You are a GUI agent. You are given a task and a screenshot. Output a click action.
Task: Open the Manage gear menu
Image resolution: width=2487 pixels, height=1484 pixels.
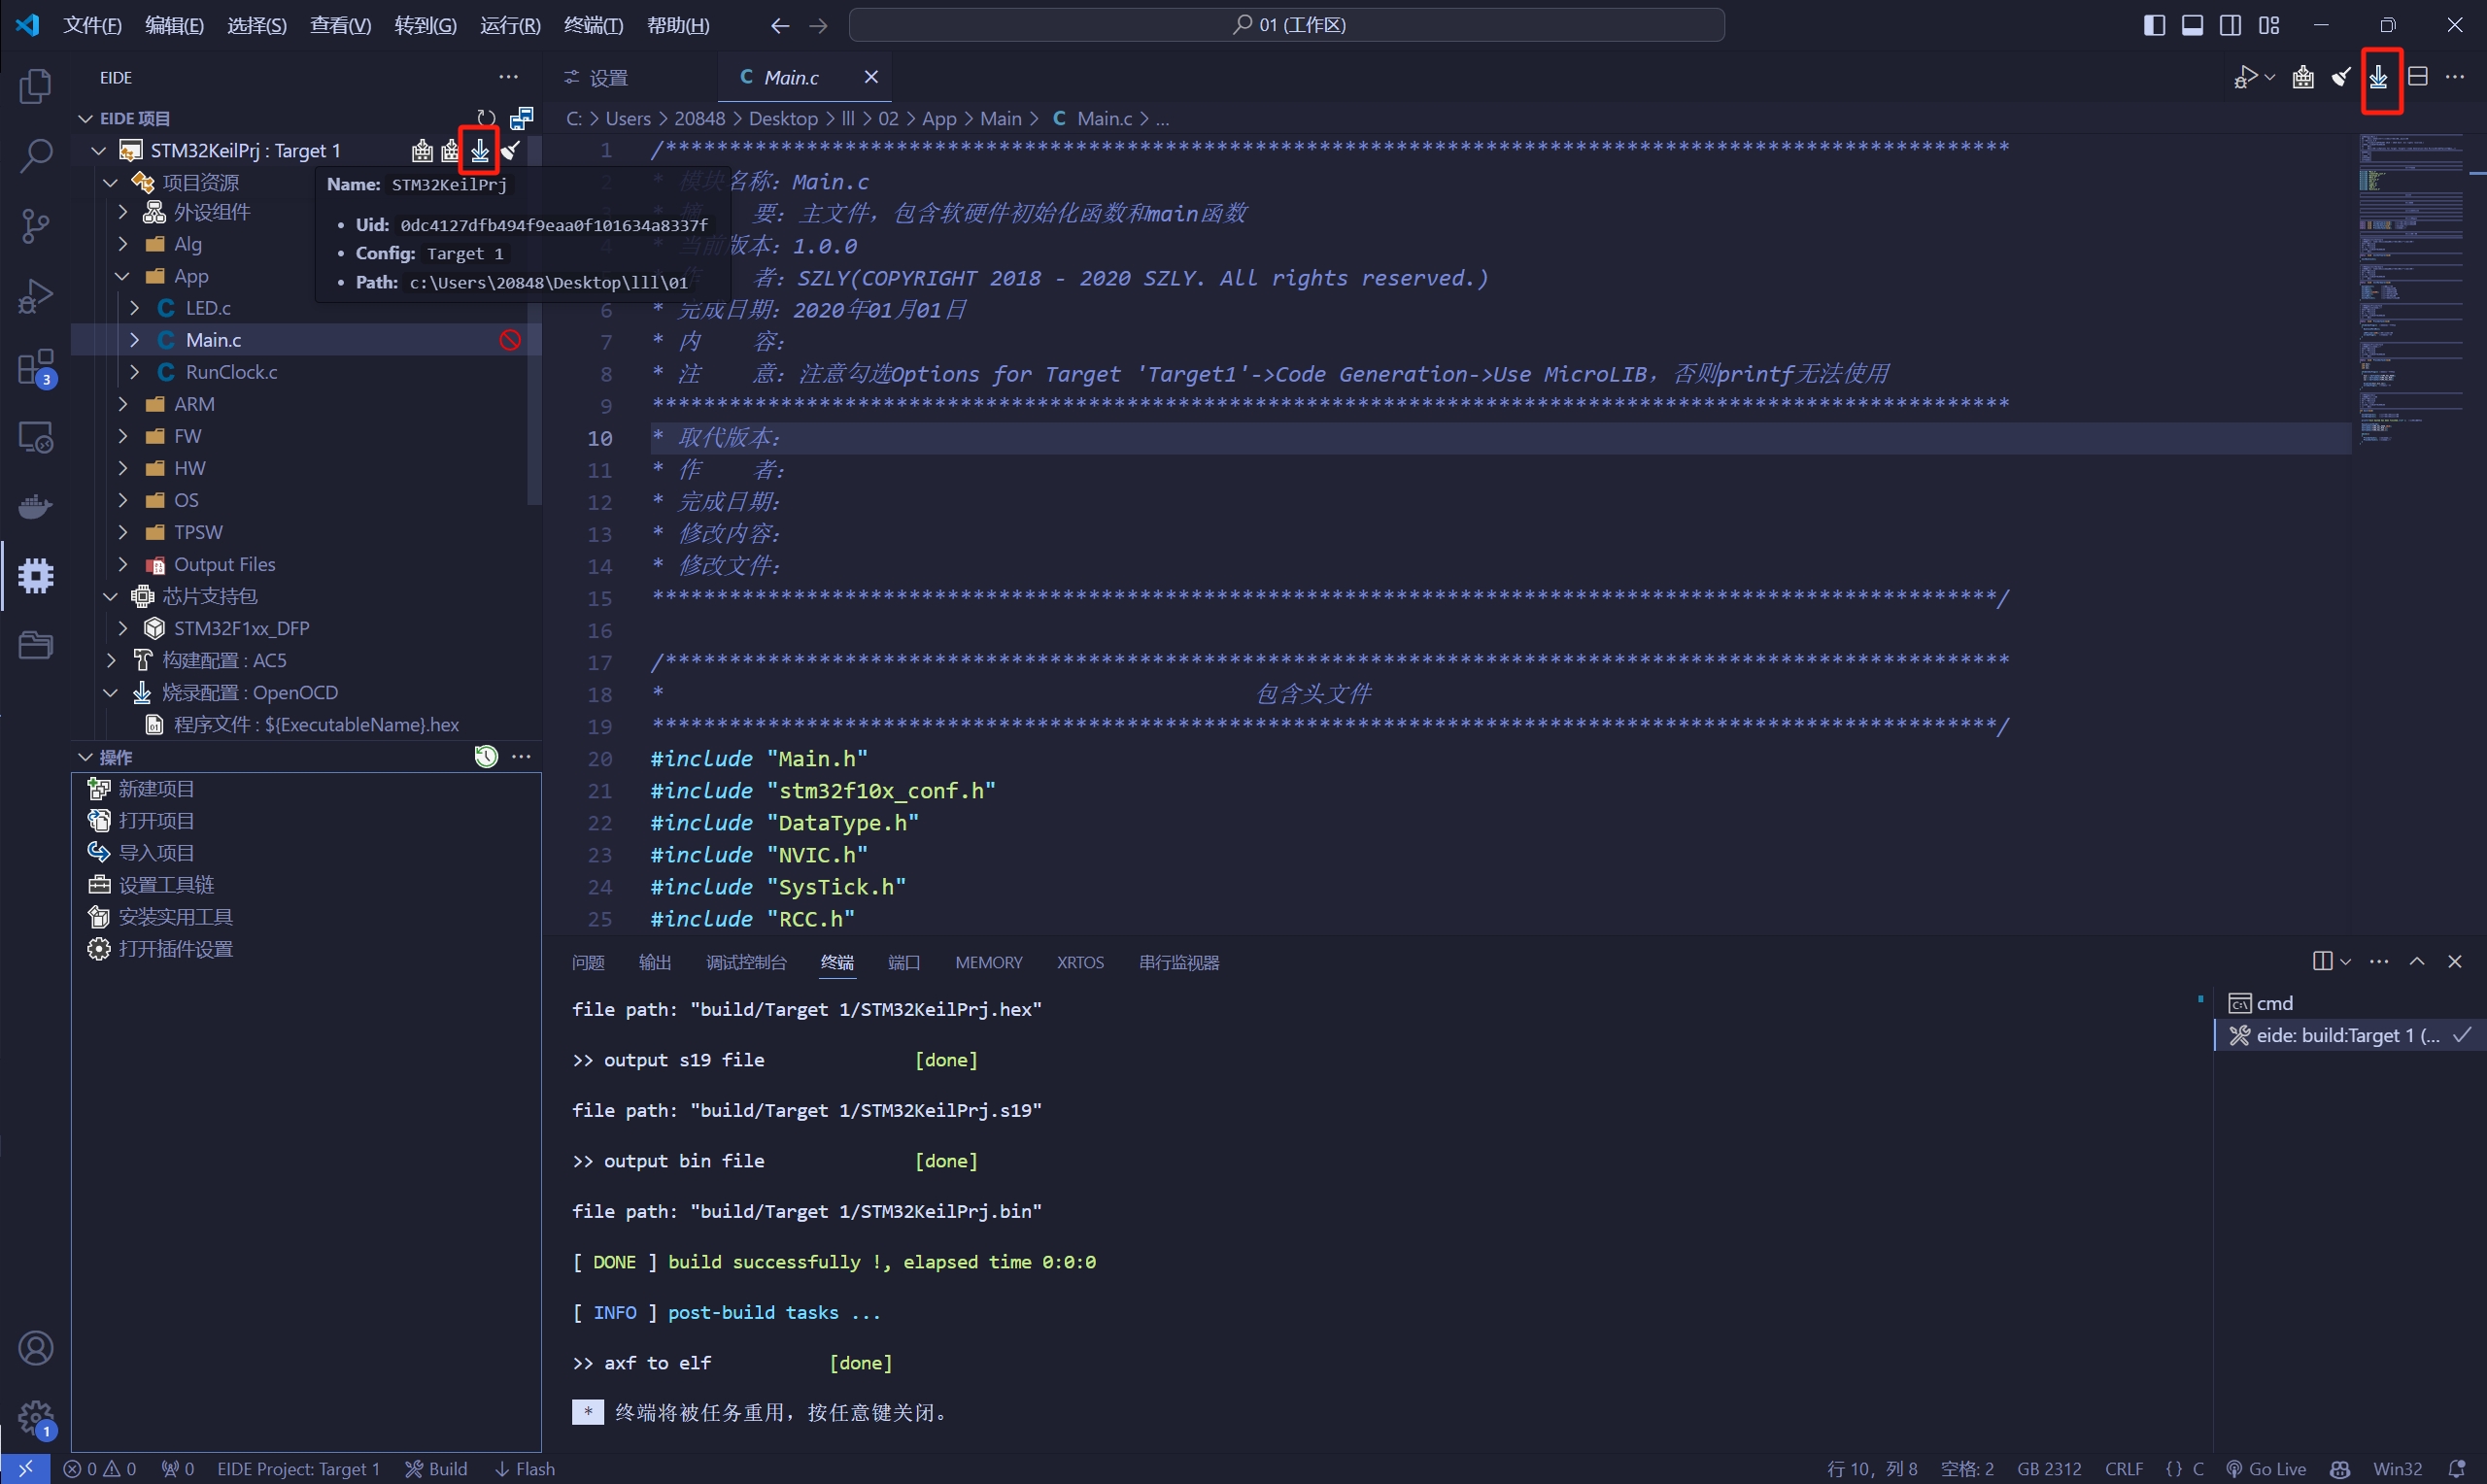coord(36,1418)
